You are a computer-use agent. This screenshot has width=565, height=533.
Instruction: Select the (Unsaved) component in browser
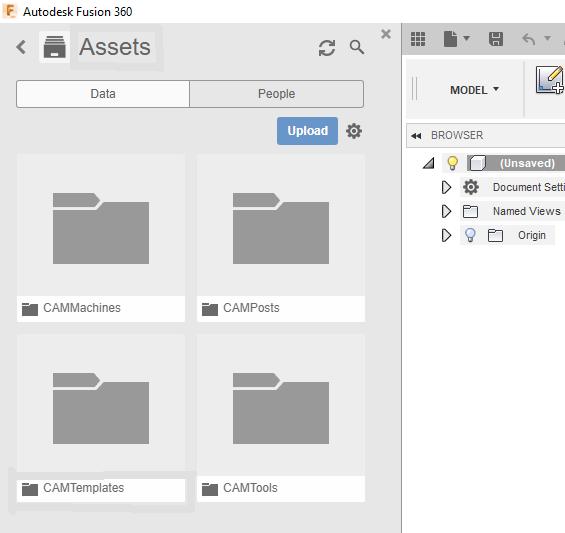[527, 163]
